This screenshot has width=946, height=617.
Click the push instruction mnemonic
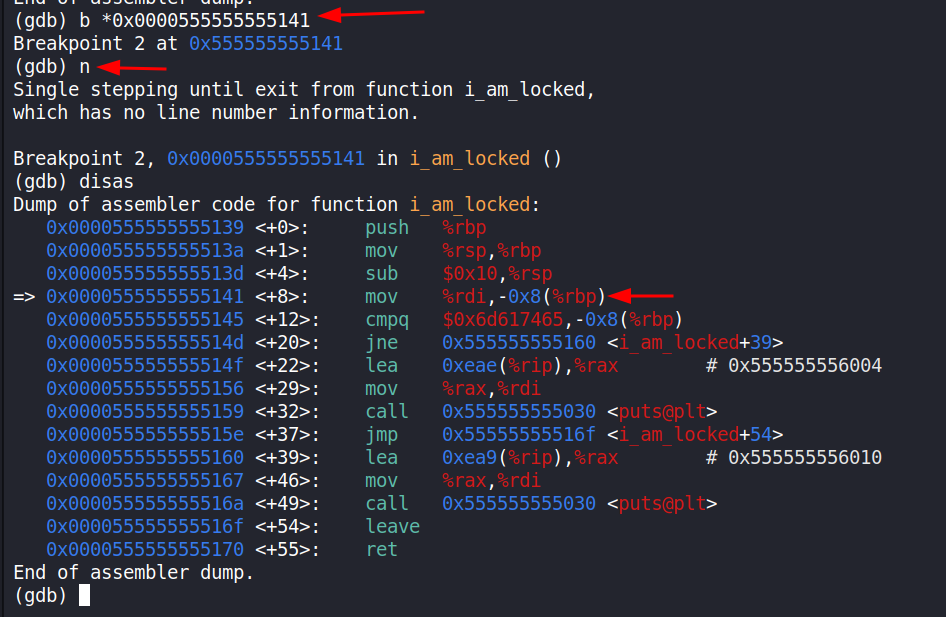[387, 227]
